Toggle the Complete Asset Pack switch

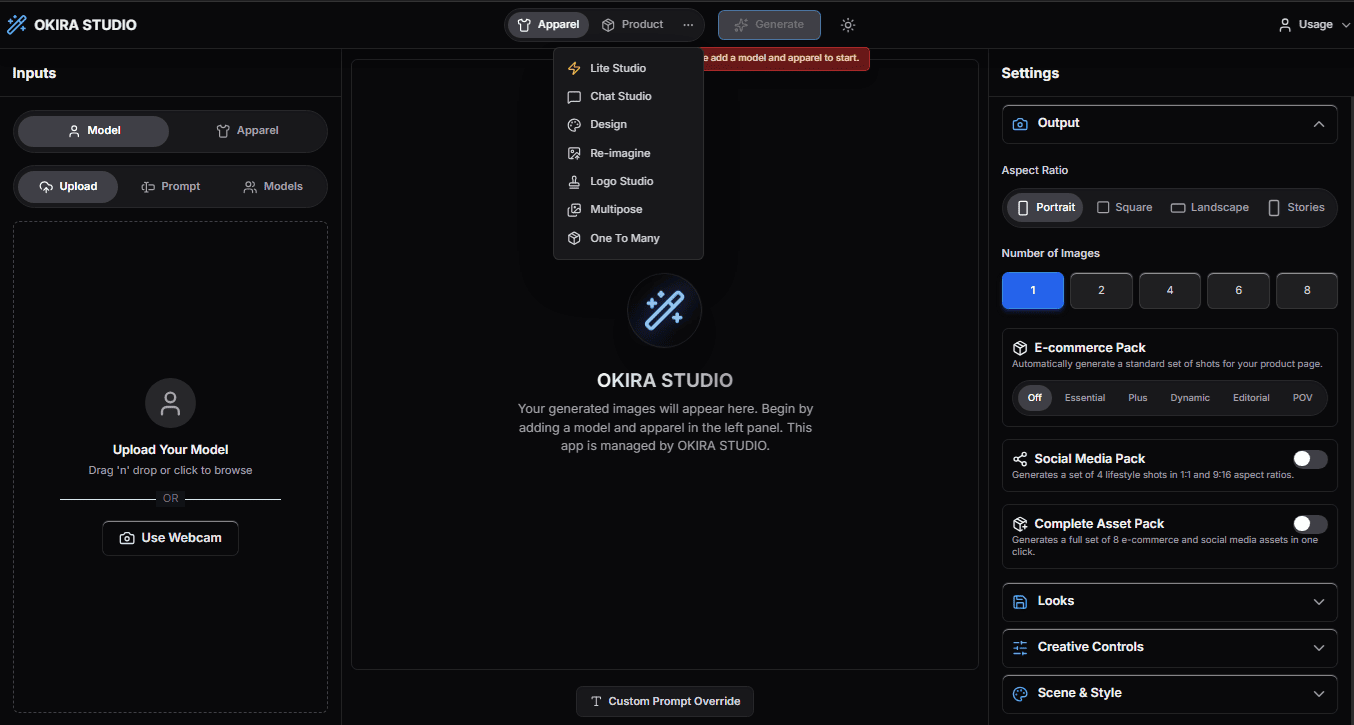point(1310,524)
